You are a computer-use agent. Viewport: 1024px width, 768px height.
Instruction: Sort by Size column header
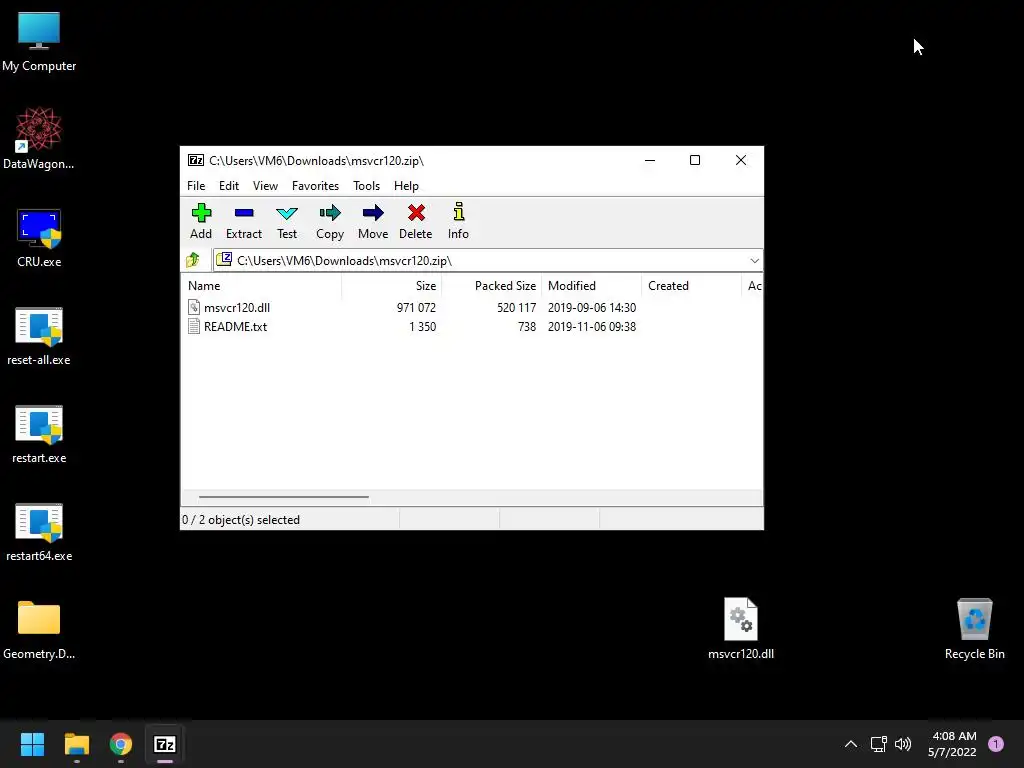[x=392, y=285]
